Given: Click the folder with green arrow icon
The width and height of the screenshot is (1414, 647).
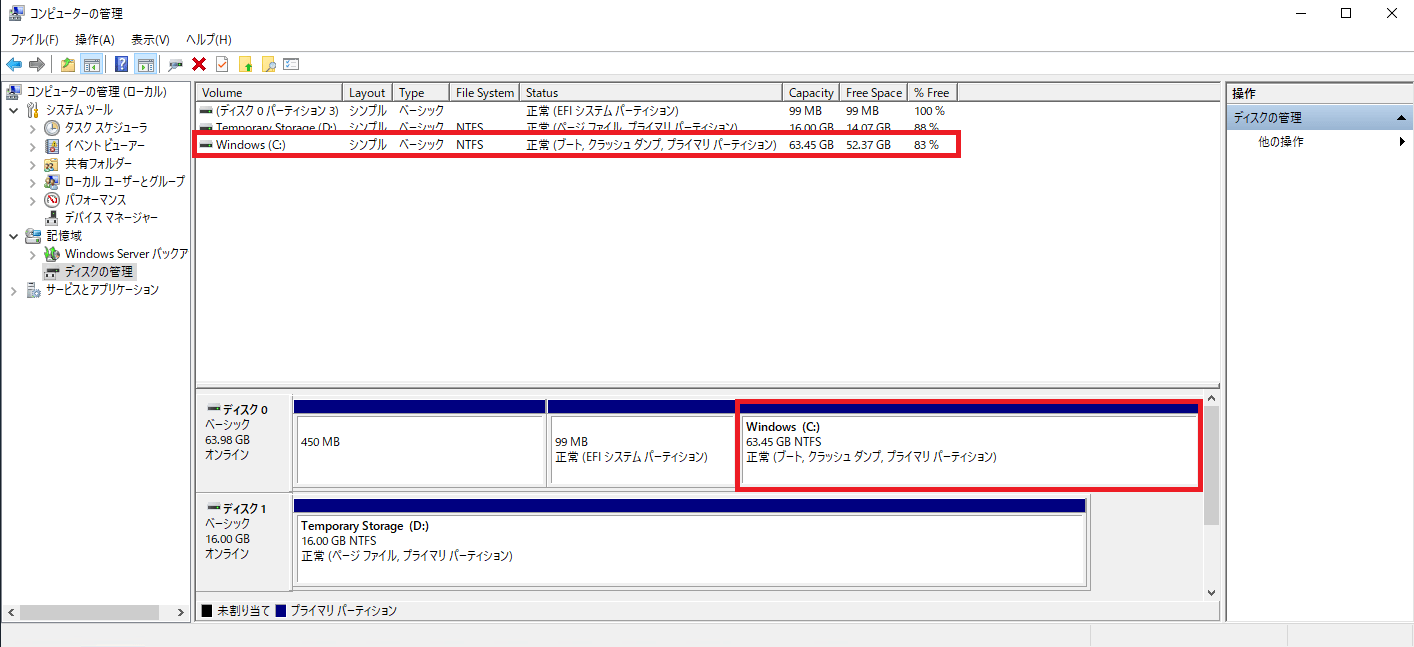Looking at the screenshot, I should (x=245, y=64).
